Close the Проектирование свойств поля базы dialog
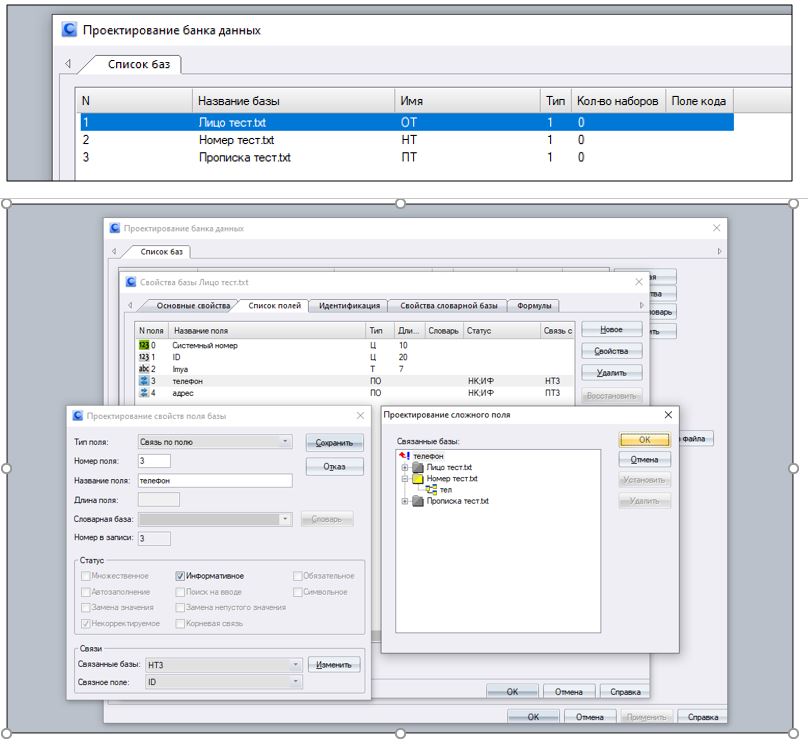 360,415
